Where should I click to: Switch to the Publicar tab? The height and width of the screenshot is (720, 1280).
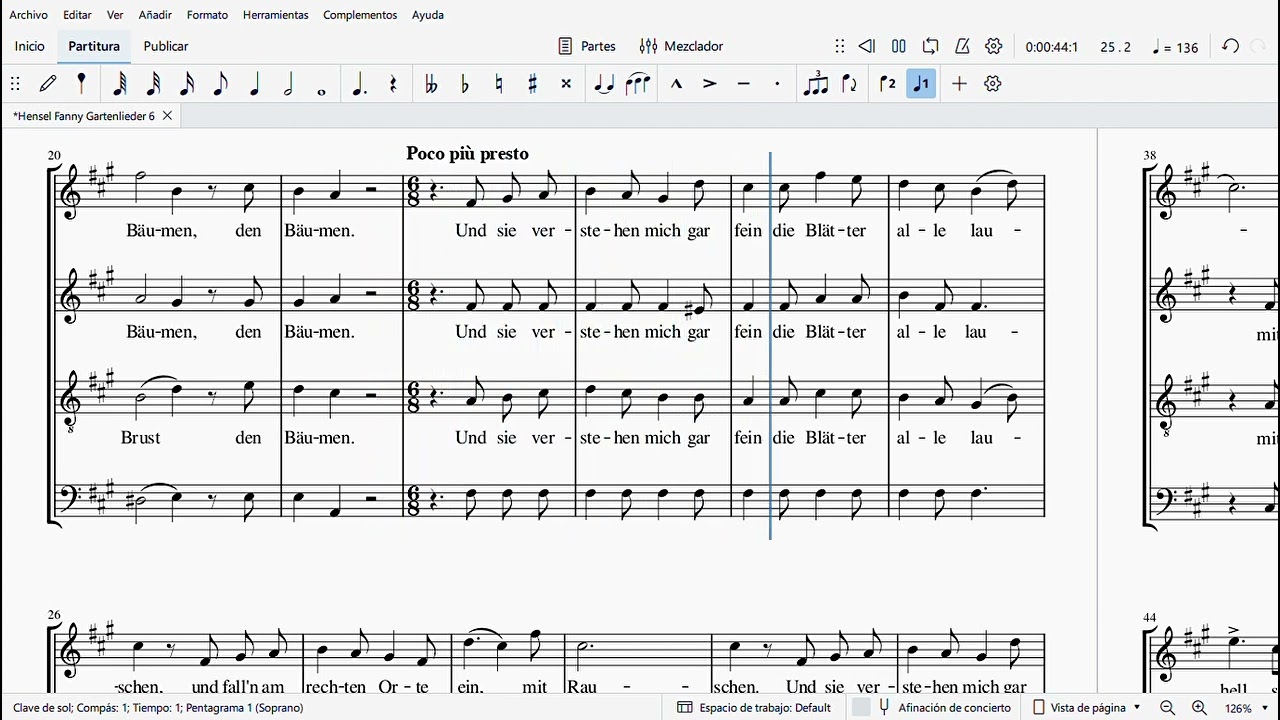point(166,46)
